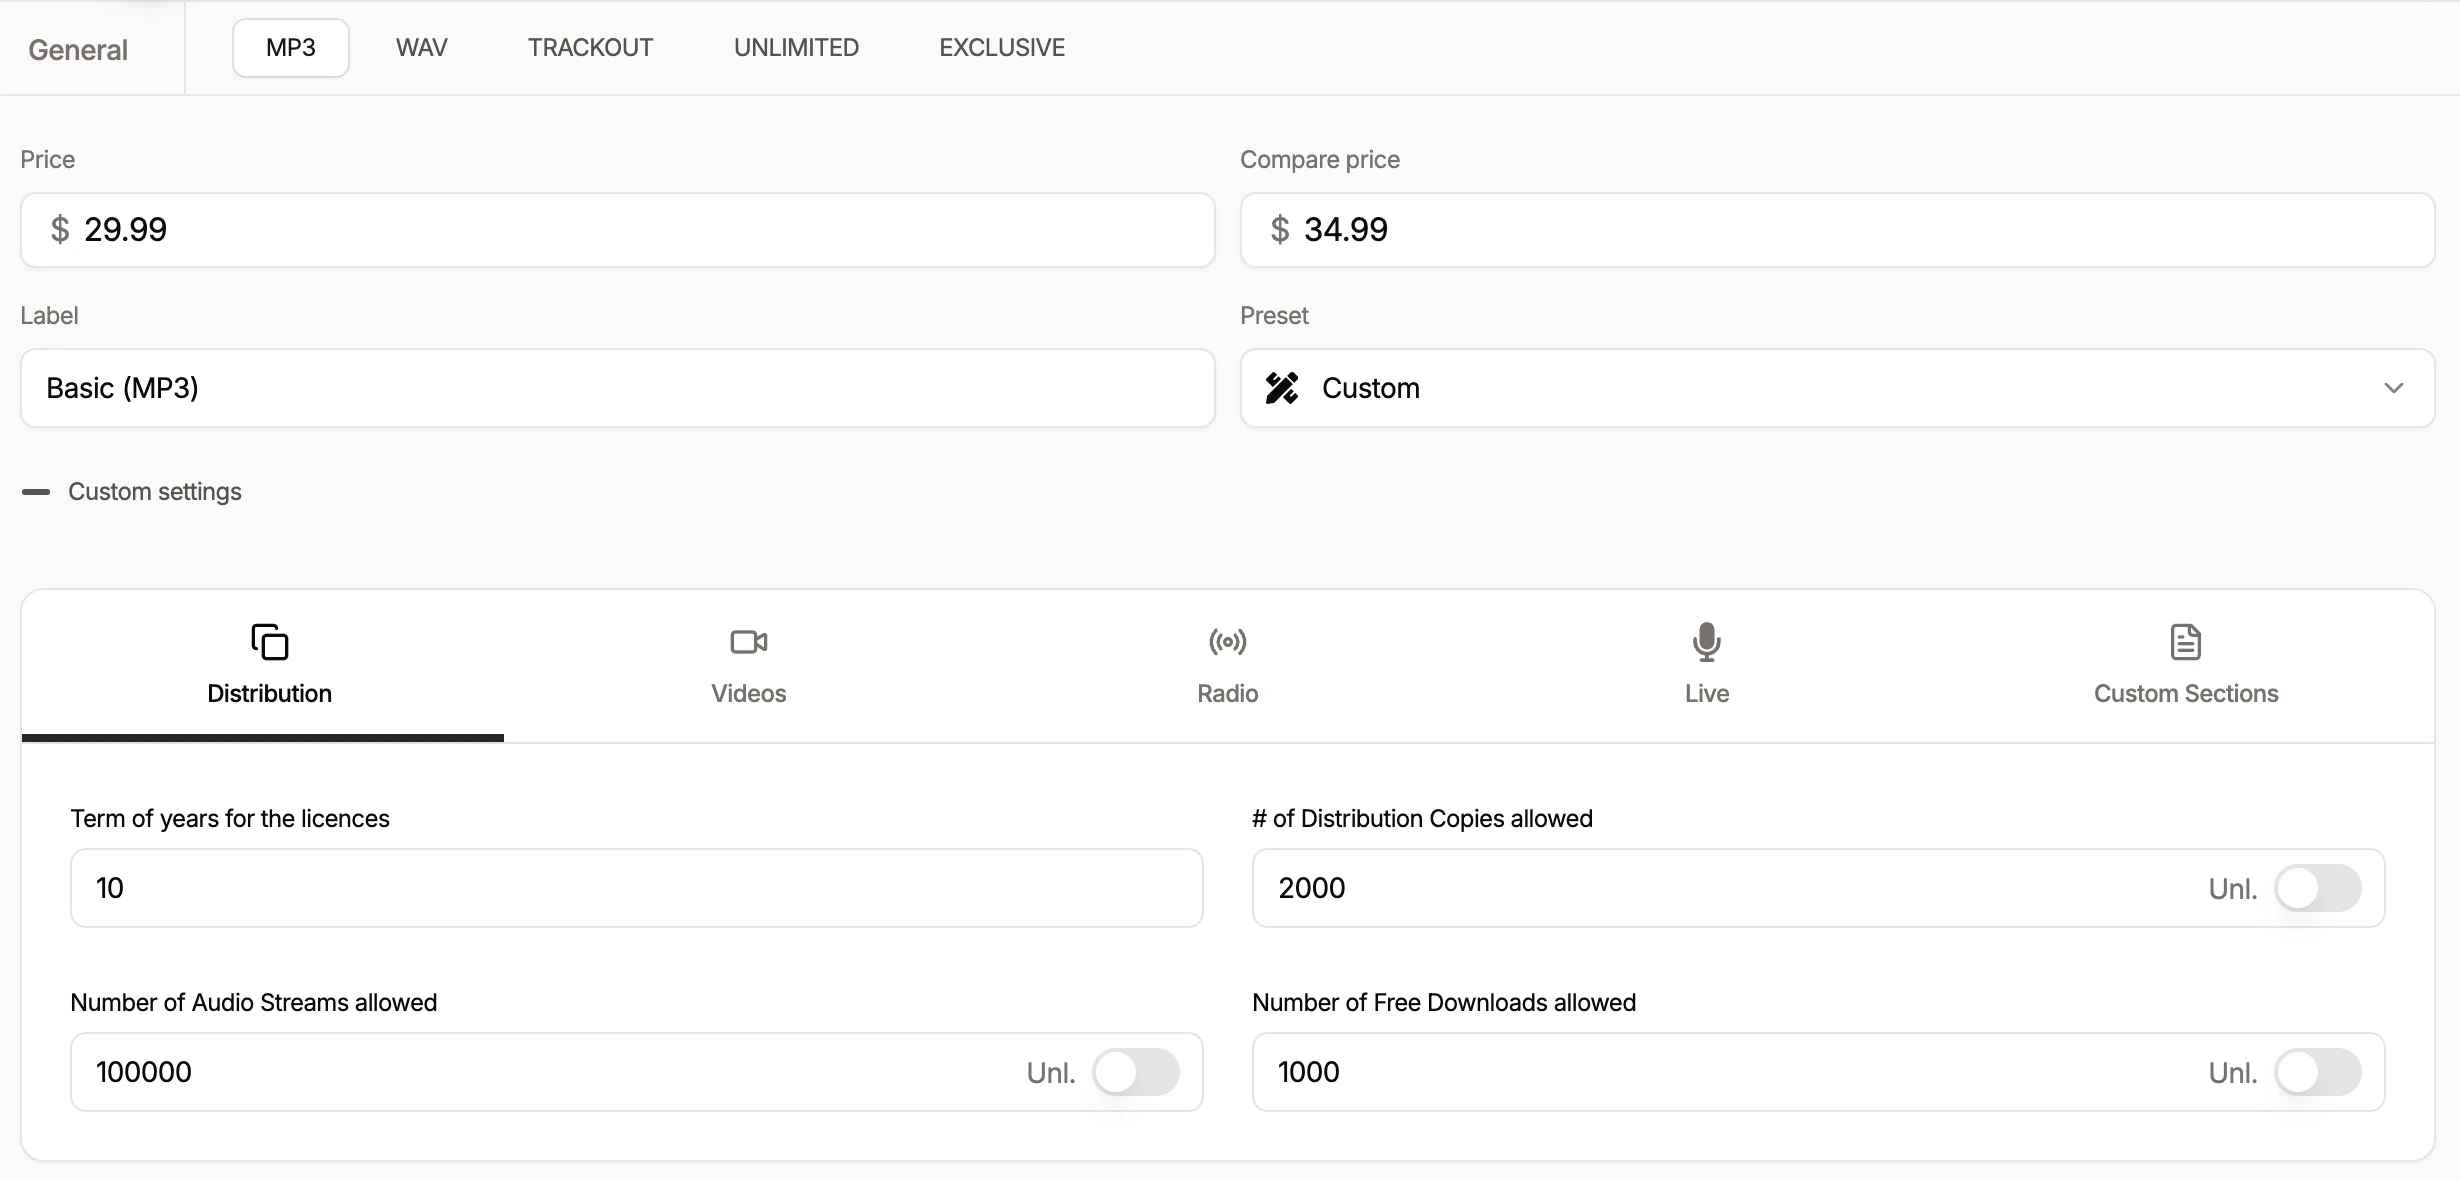2460x1180 pixels.
Task: Click the Custom Sections document icon
Action: [2186, 642]
